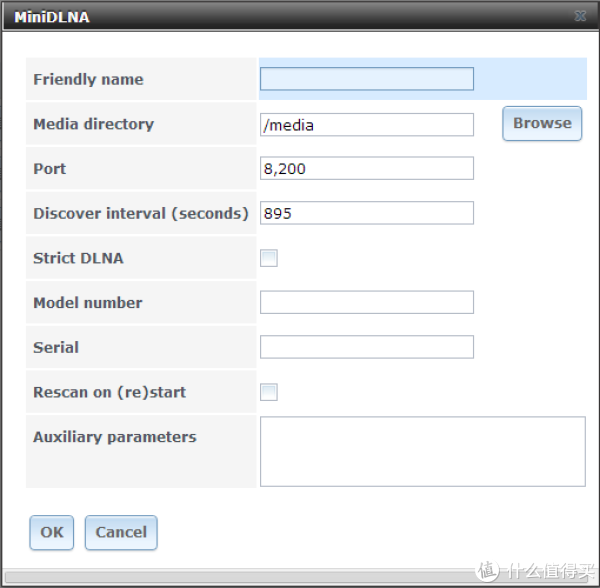Click the Strict DLNA label text

(x=78, y=258)
